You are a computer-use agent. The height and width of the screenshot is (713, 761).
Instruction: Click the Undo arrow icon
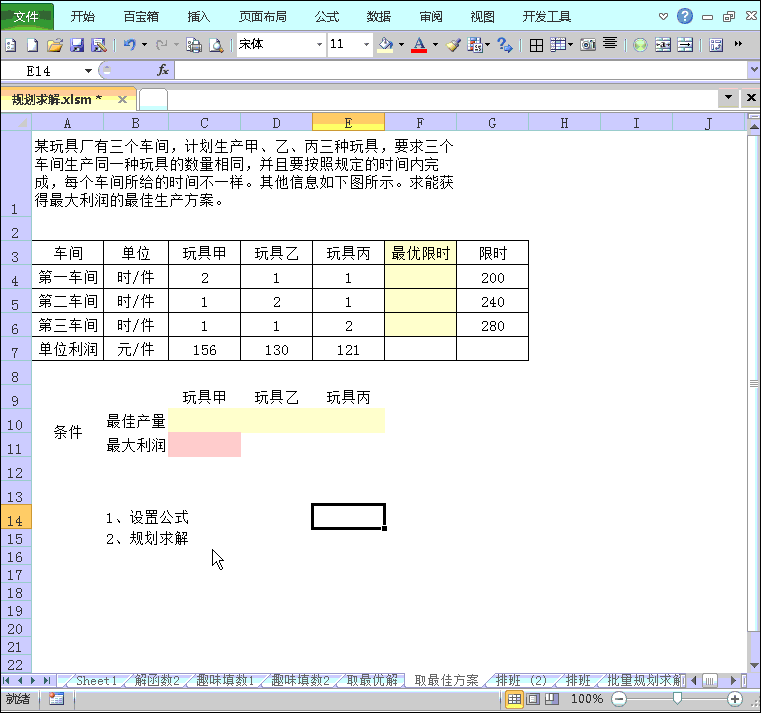(129, 45)
